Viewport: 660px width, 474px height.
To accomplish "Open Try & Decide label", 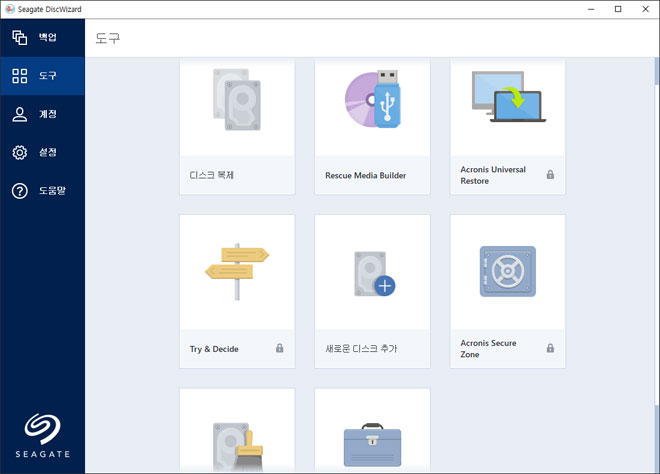I will pos(214,349).
